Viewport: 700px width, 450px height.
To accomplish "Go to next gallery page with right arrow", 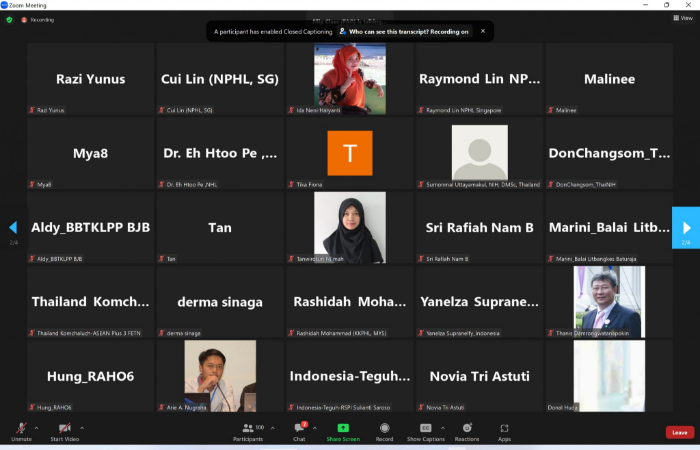I will tap(685, 227).
